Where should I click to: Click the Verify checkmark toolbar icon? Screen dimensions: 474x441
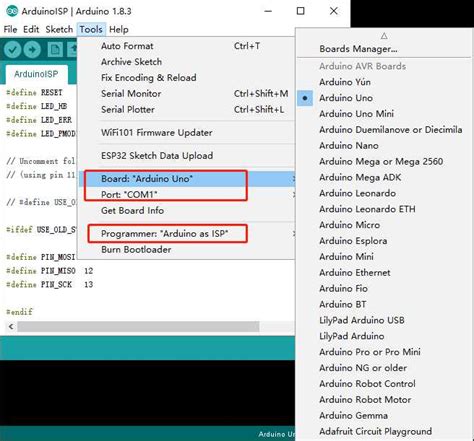coord(13,50)
